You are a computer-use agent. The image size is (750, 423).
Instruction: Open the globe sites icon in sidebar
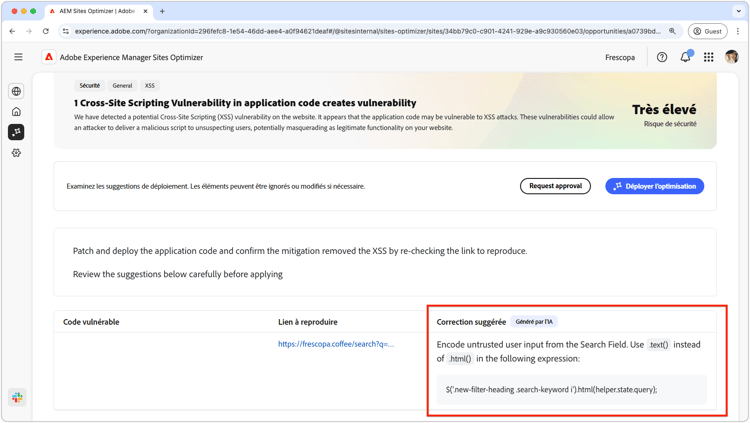tap(16, 91)
